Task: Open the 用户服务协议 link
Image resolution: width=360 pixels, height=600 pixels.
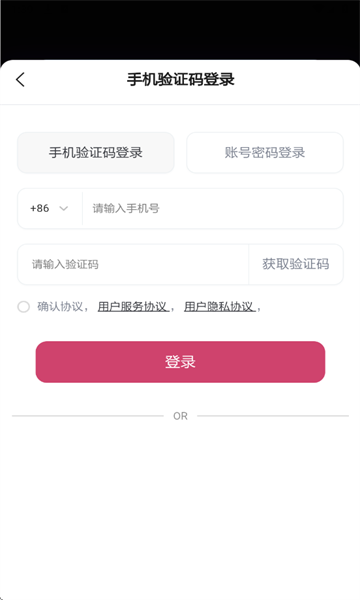Action: (132, 307)
